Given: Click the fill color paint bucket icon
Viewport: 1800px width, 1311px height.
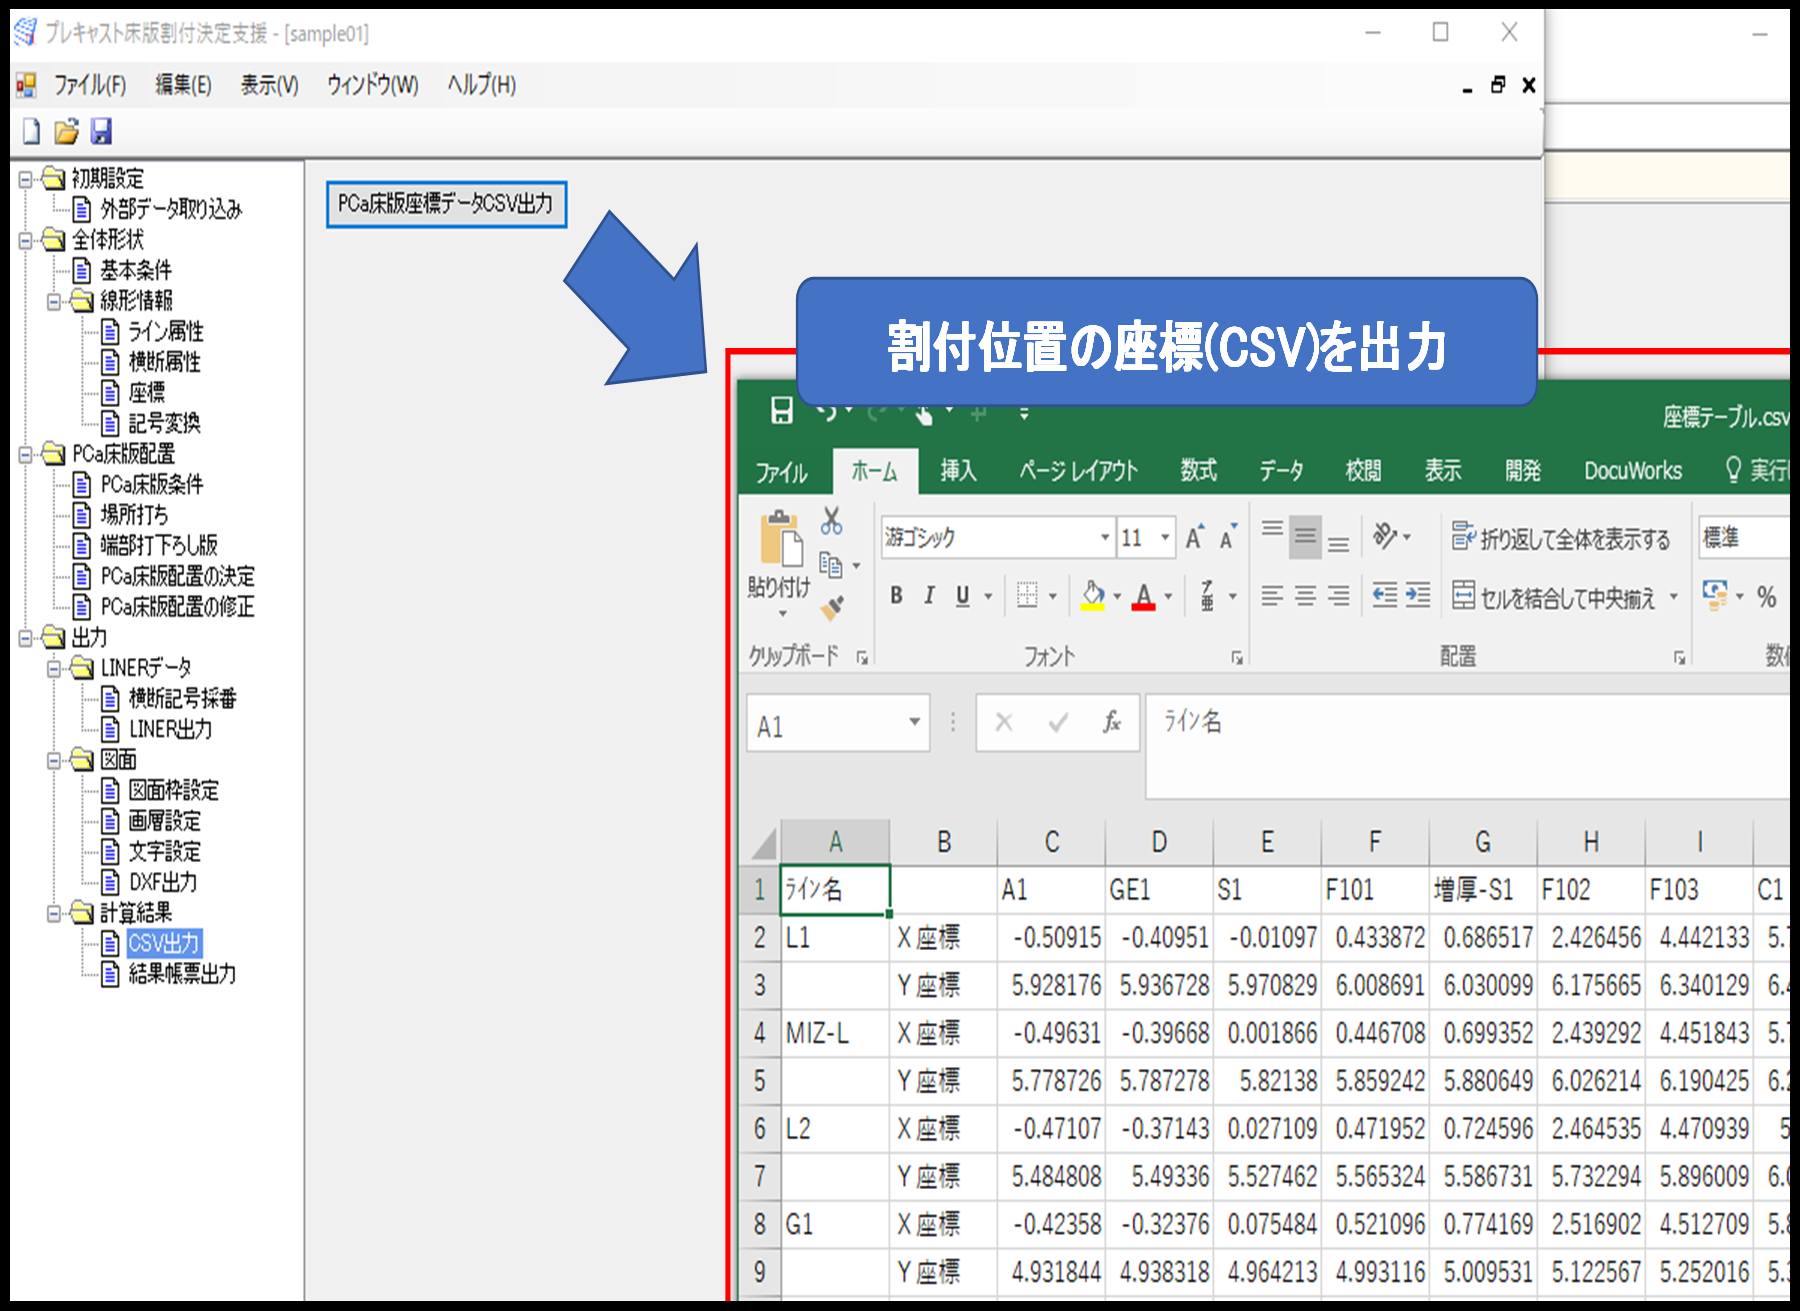Looking at the screenshot, I should 1093,596.
